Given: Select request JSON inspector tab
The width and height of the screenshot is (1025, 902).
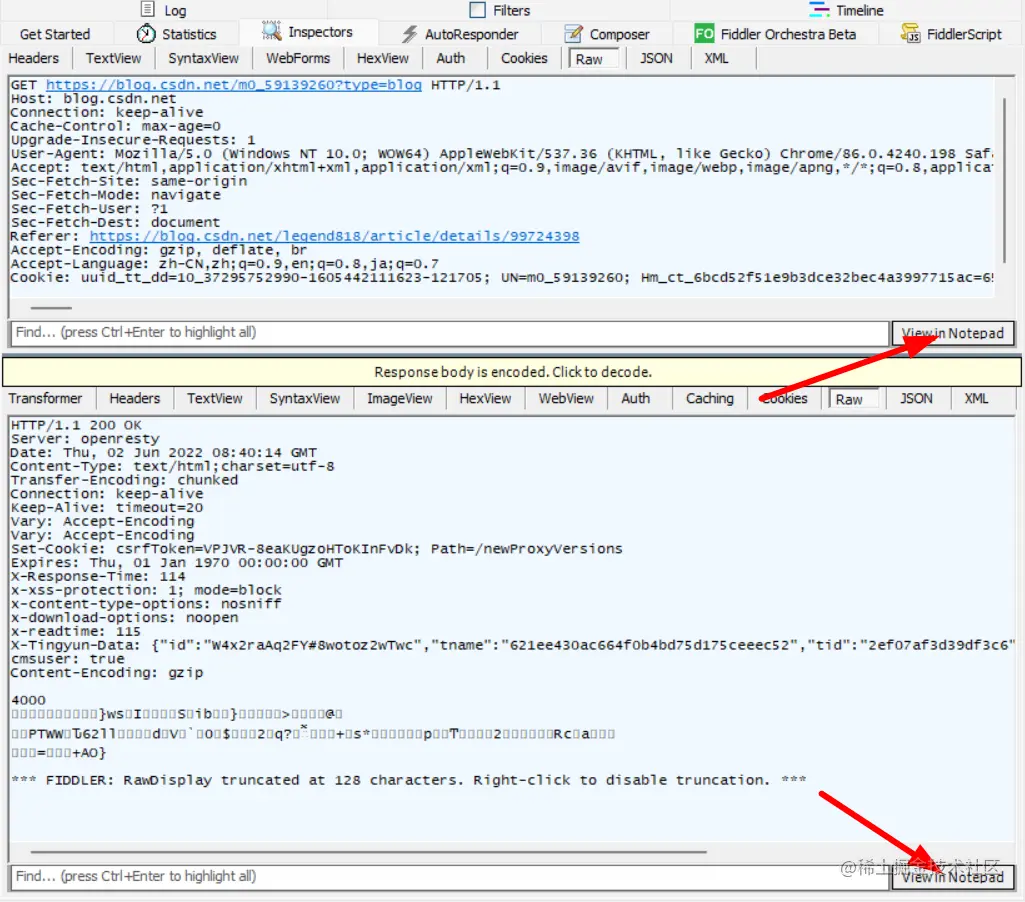Looking at the screenshot, I should pyautogui.click(x=656, y=59).
